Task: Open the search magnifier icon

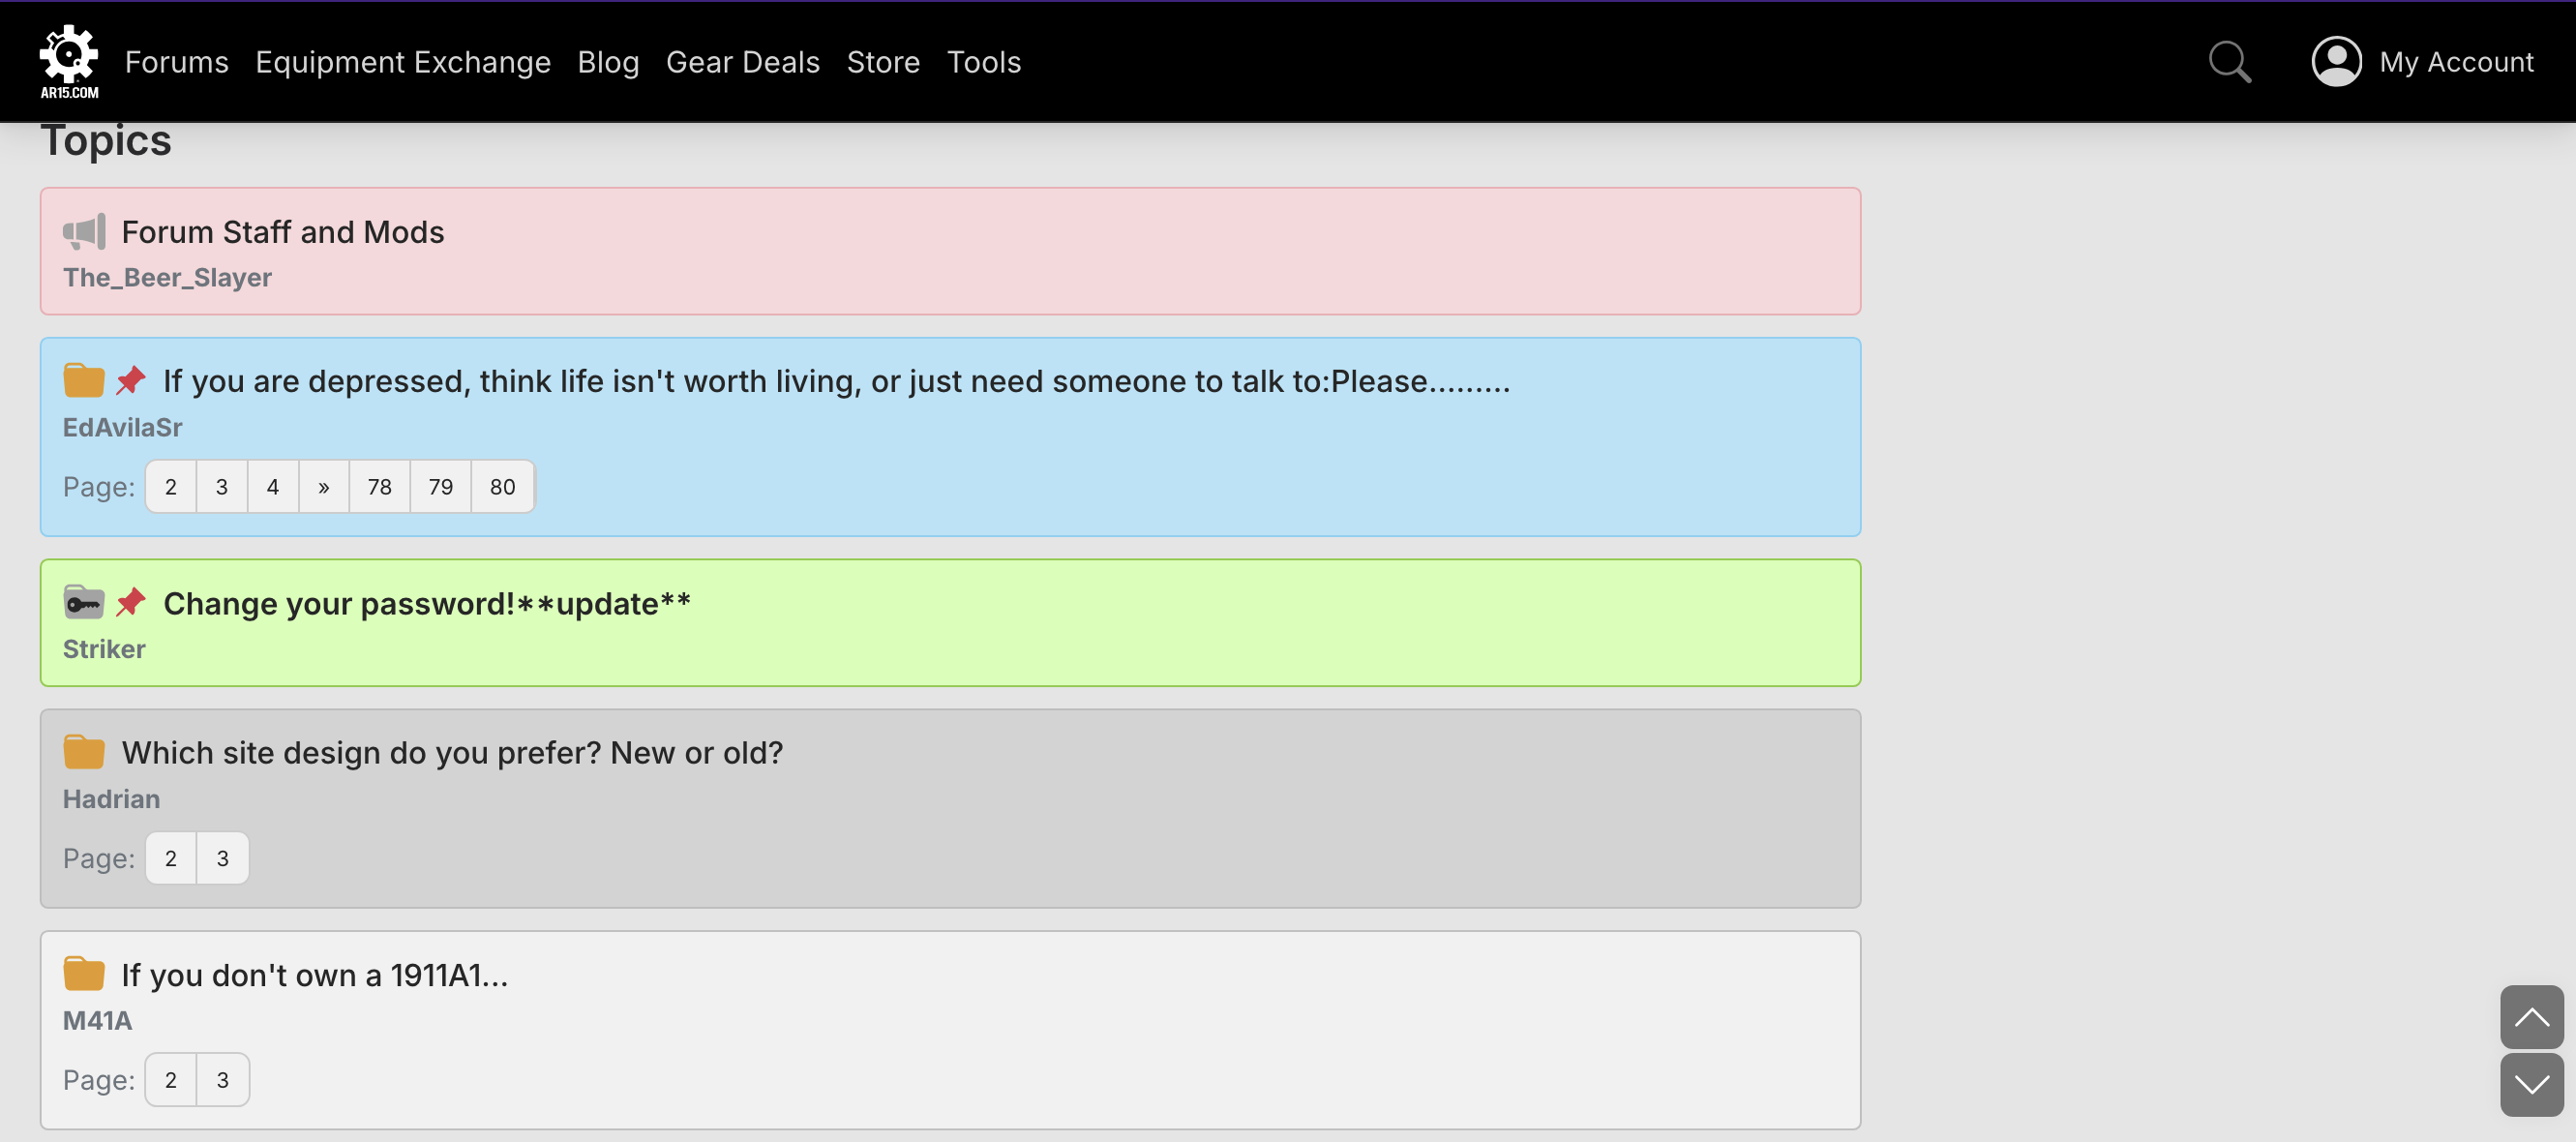Action: pyautogui.click(x=2229, y=62)
